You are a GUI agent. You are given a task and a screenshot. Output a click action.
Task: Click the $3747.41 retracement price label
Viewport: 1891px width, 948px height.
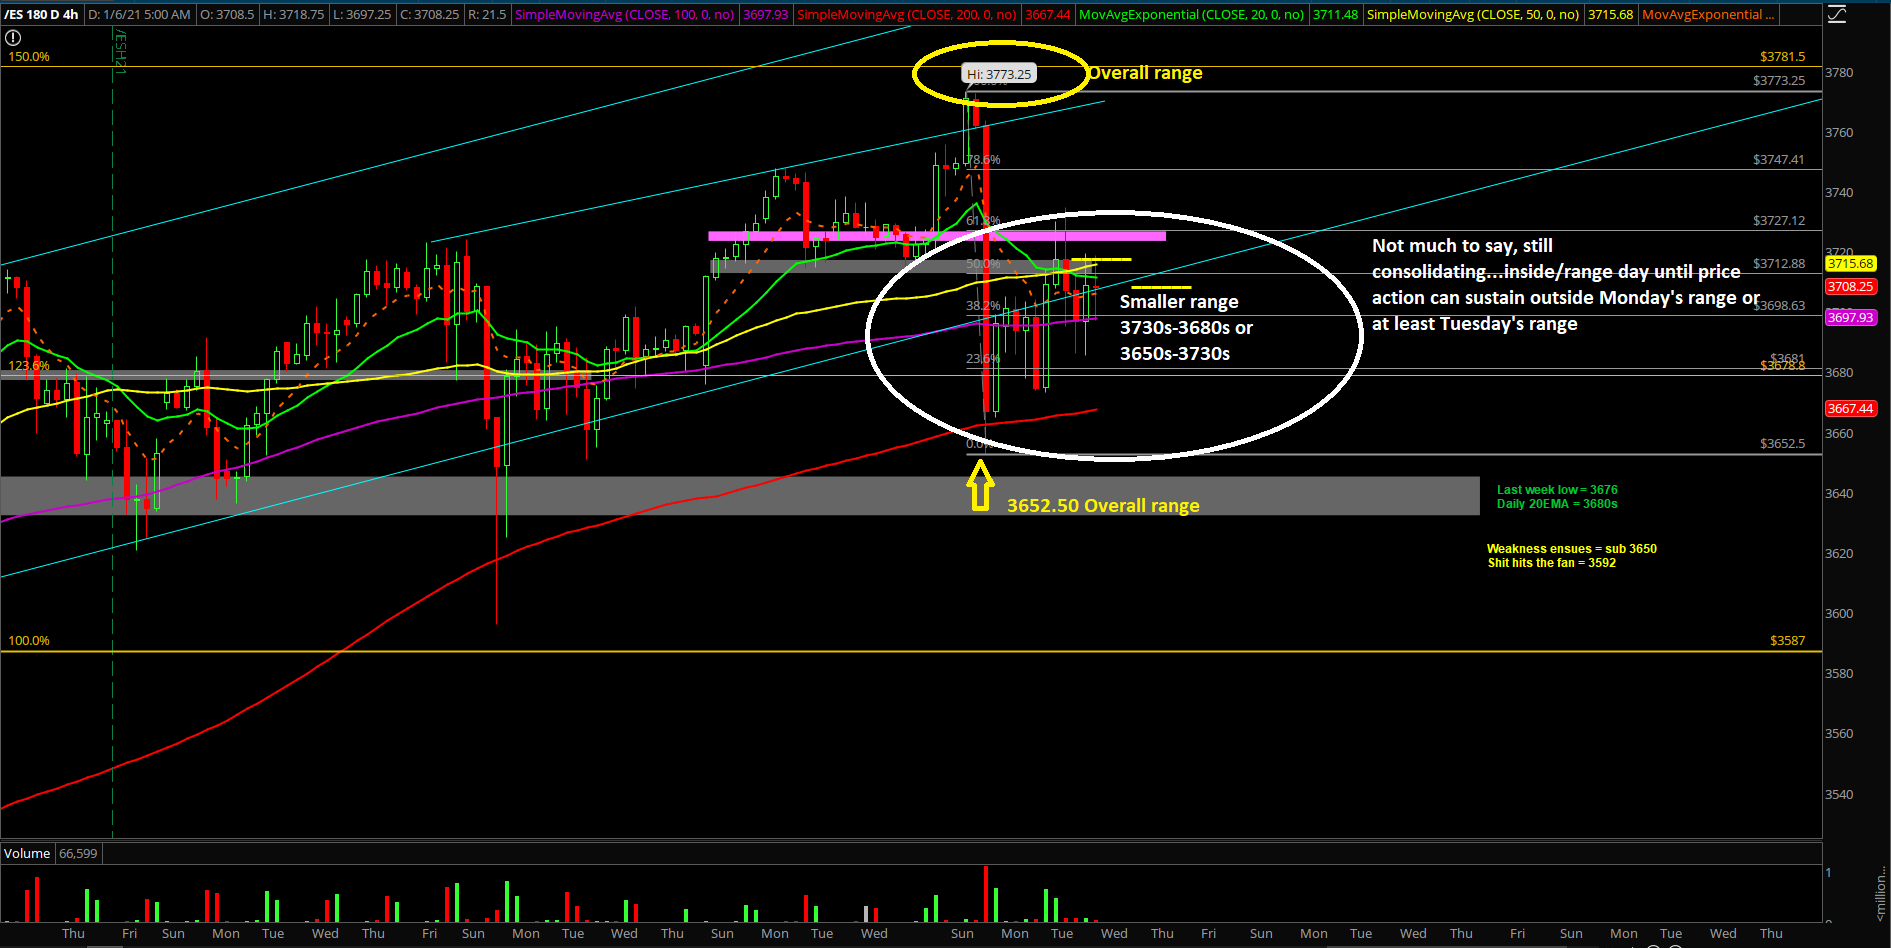point(1779,160)
